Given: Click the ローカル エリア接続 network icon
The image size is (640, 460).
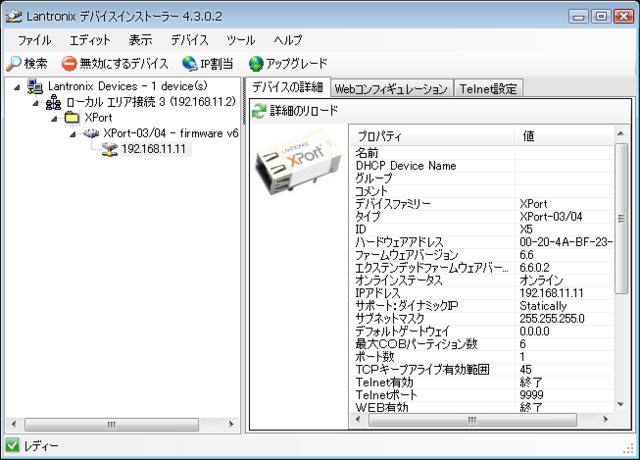Looking at the screenshot, I should (53, 102).
